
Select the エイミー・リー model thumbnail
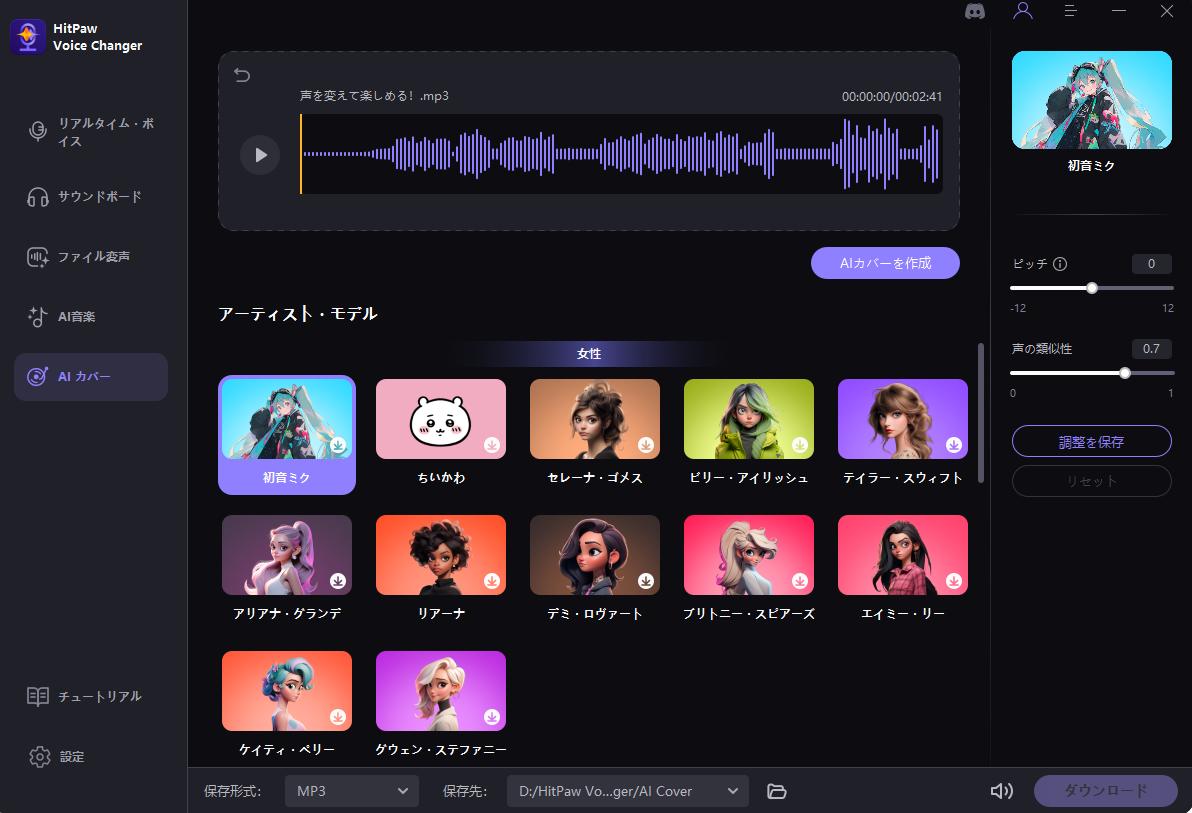pyautogui.click(x=902, y=554)
